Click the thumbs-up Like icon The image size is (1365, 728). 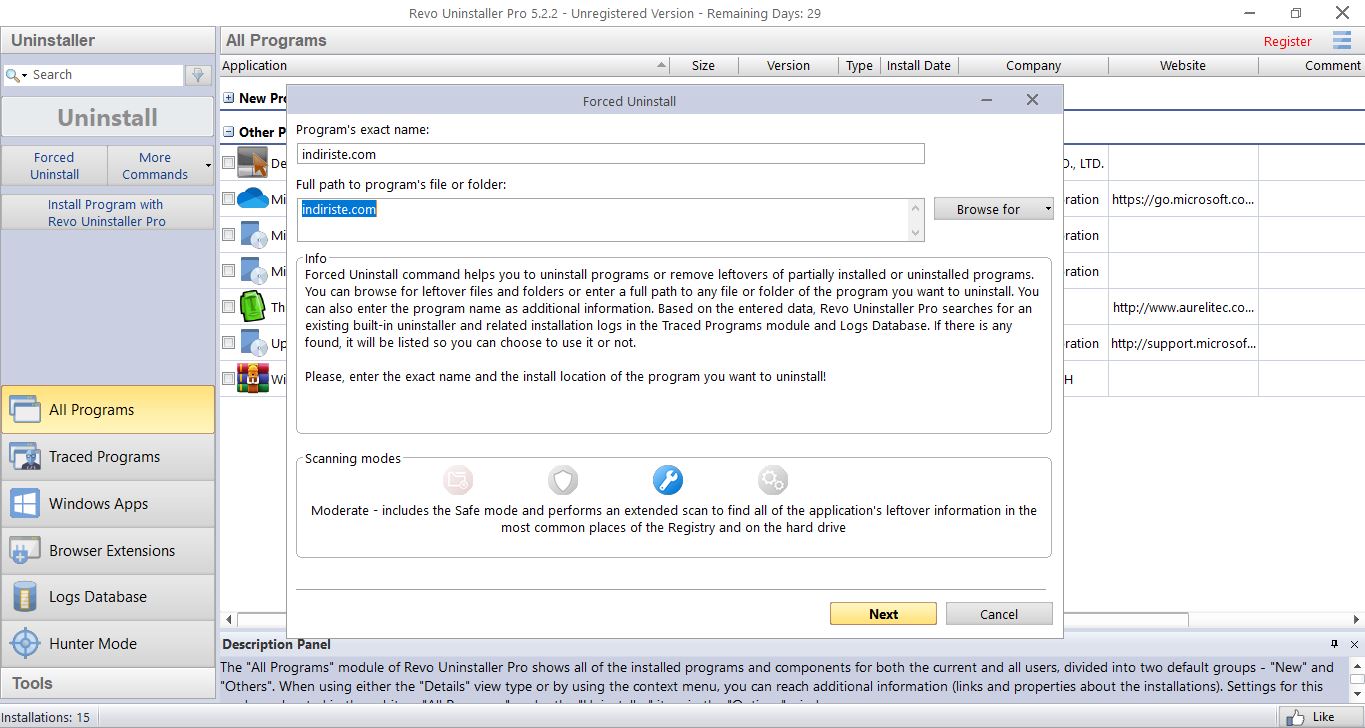click(x=1297, y=717)
